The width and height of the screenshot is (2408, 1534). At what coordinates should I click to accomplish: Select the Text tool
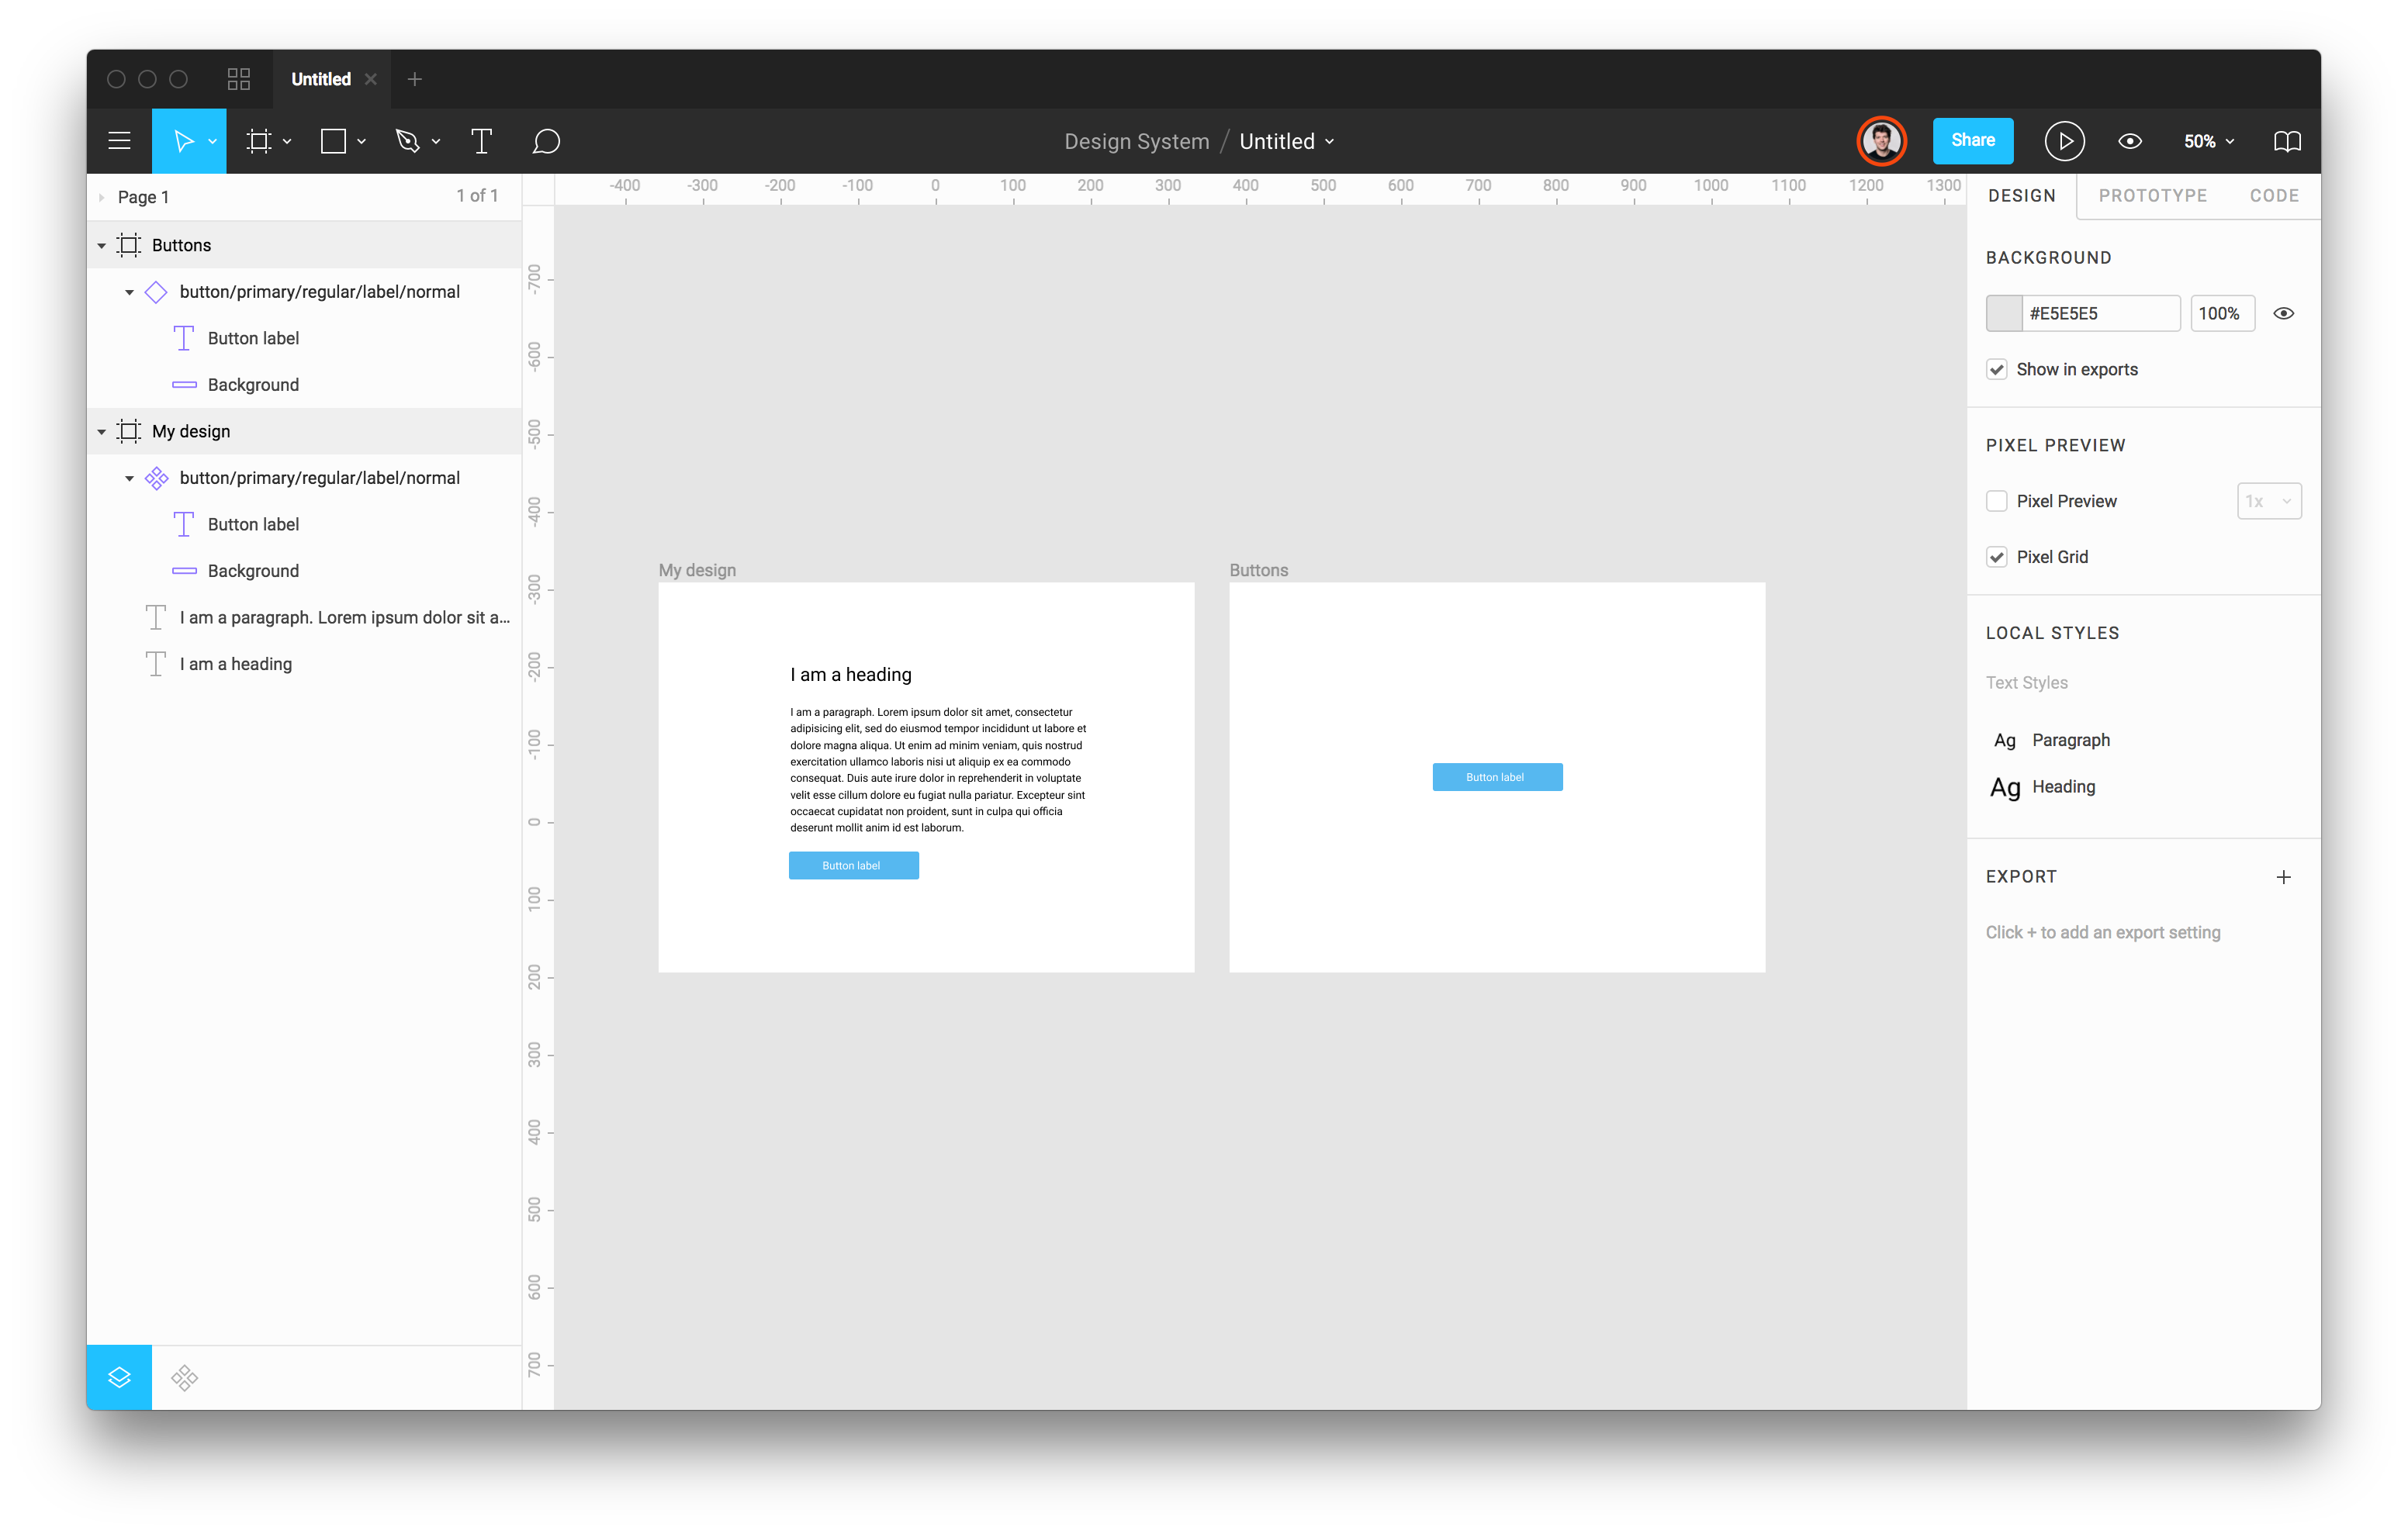tap(482, 141)
